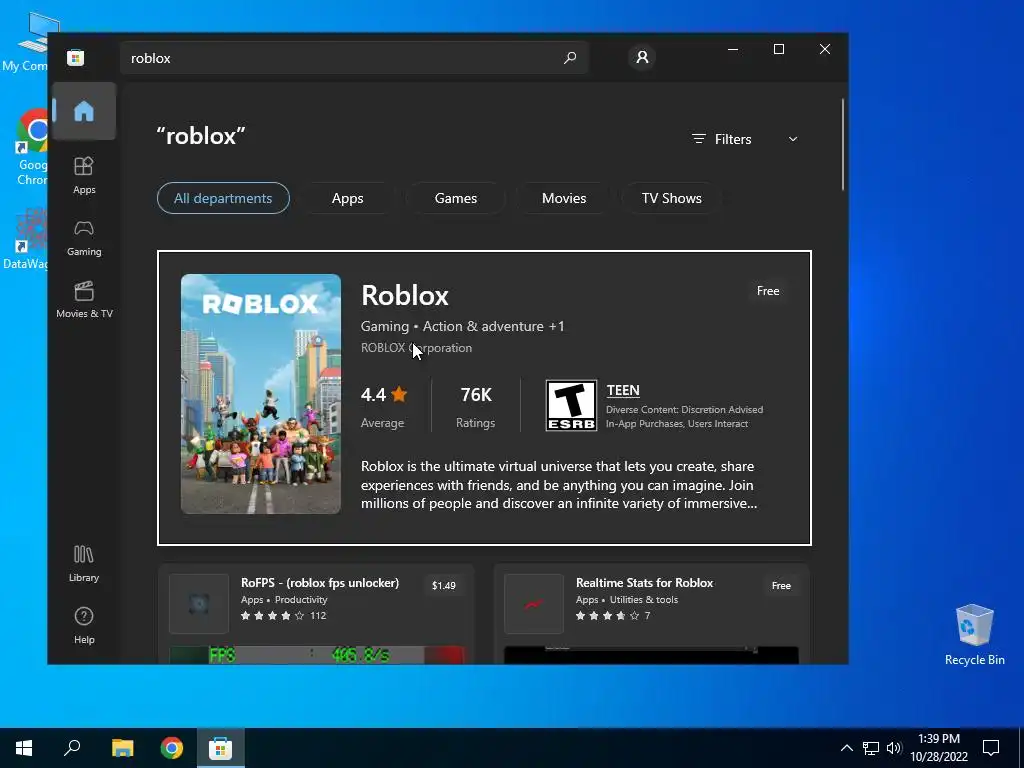
Task: Click the Free price badge on Roblox
Action: coord(768,291)
